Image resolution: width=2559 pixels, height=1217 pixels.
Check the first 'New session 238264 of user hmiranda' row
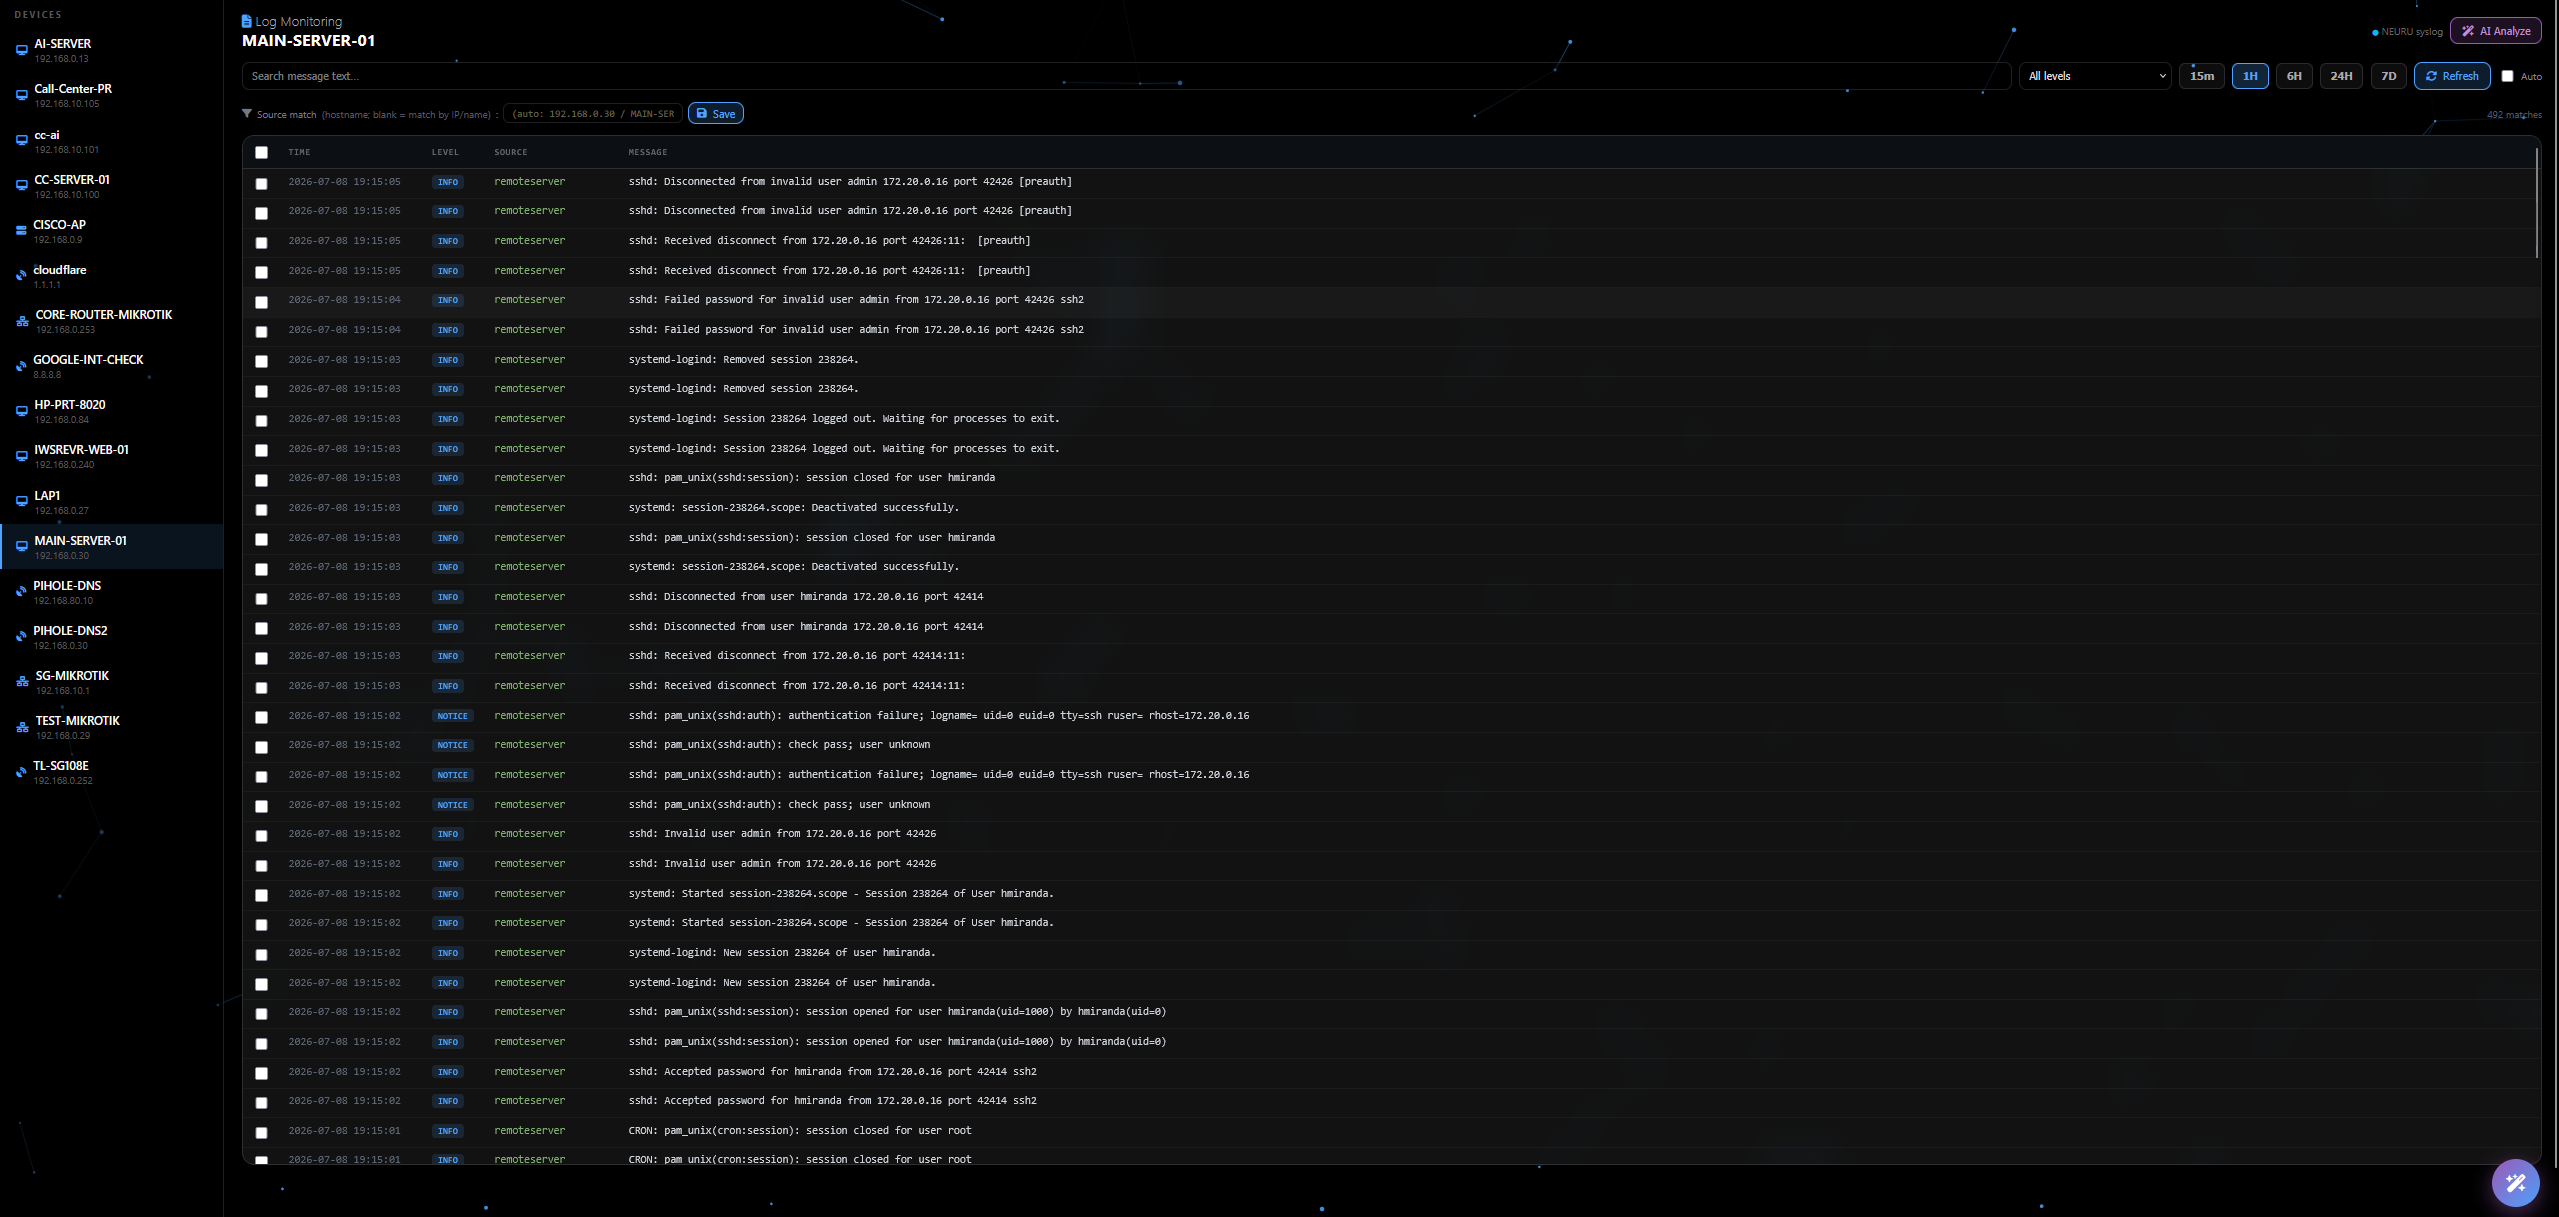(x=262, y=955)
